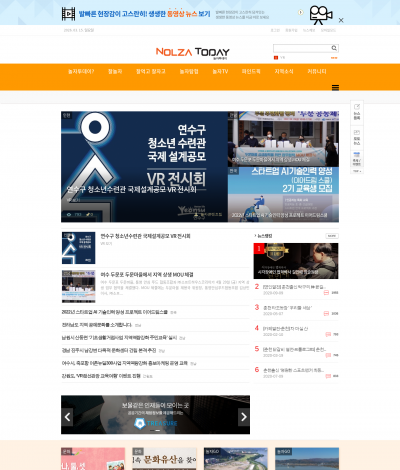Open the 강원도 VR 이벤트 진행 headline
Viewport: 400px width, 470px height.
pyautogui.click(x=101, y=376)
